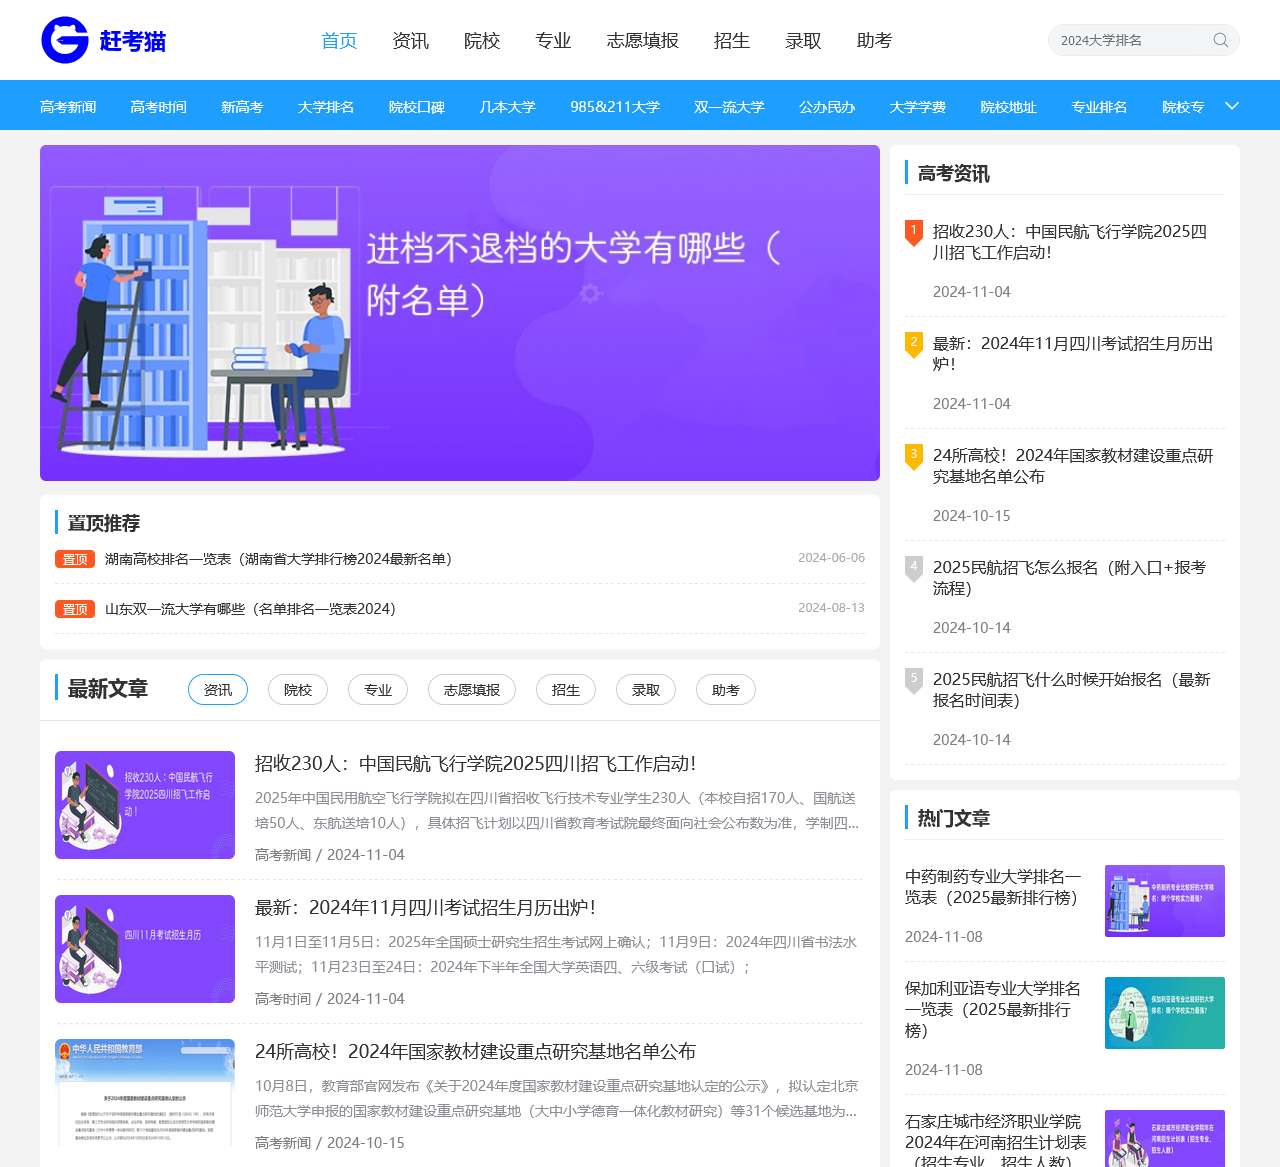This screenshot has height=1167, width=1280.
Task: Open the 资讯 top menu item
Action: click(410, 41)
